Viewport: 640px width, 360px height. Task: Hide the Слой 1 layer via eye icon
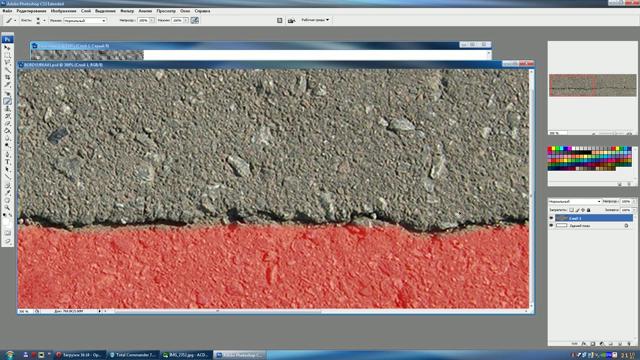pos(551,218)
